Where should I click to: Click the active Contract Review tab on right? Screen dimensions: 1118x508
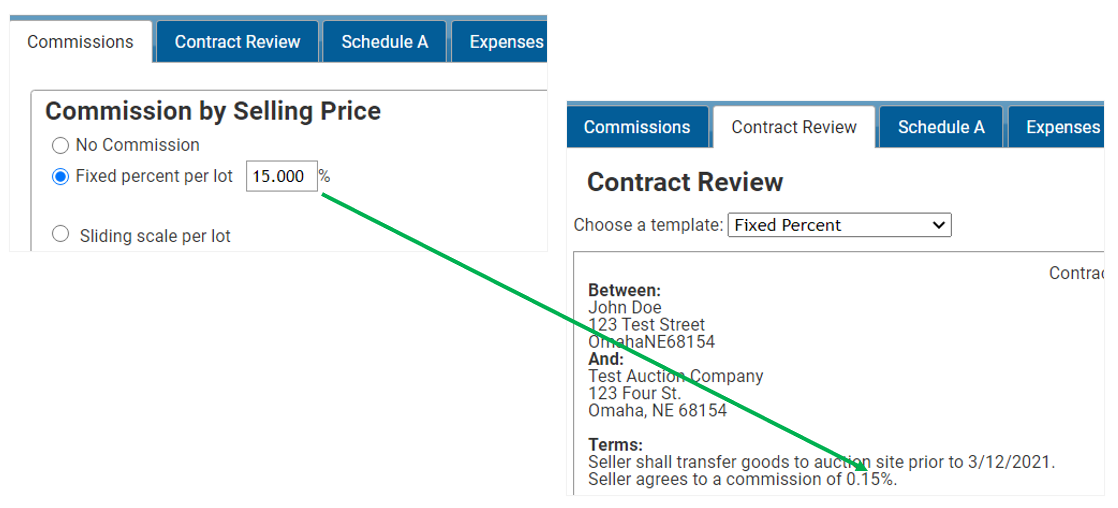794,127
